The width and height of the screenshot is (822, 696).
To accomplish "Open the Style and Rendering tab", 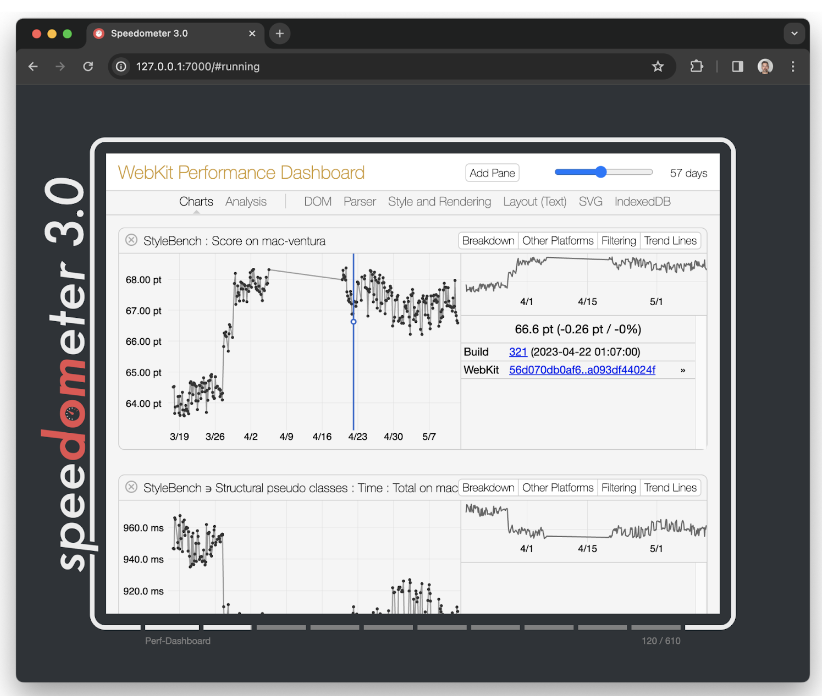I will pos(439,202).
